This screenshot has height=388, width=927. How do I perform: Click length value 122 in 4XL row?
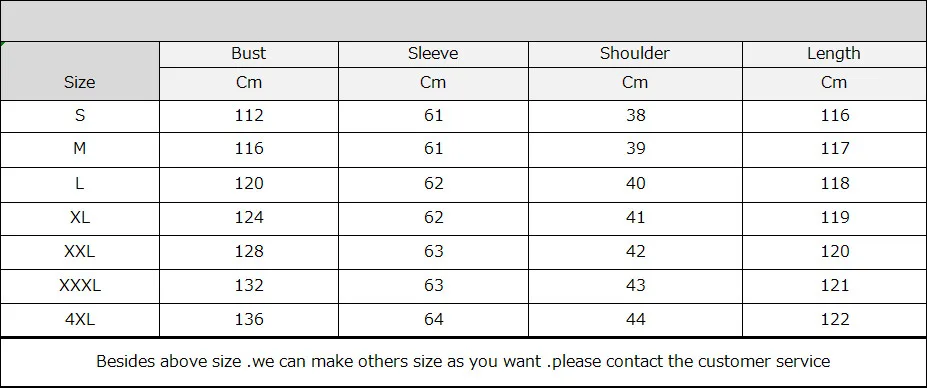[x=835, y=319]
